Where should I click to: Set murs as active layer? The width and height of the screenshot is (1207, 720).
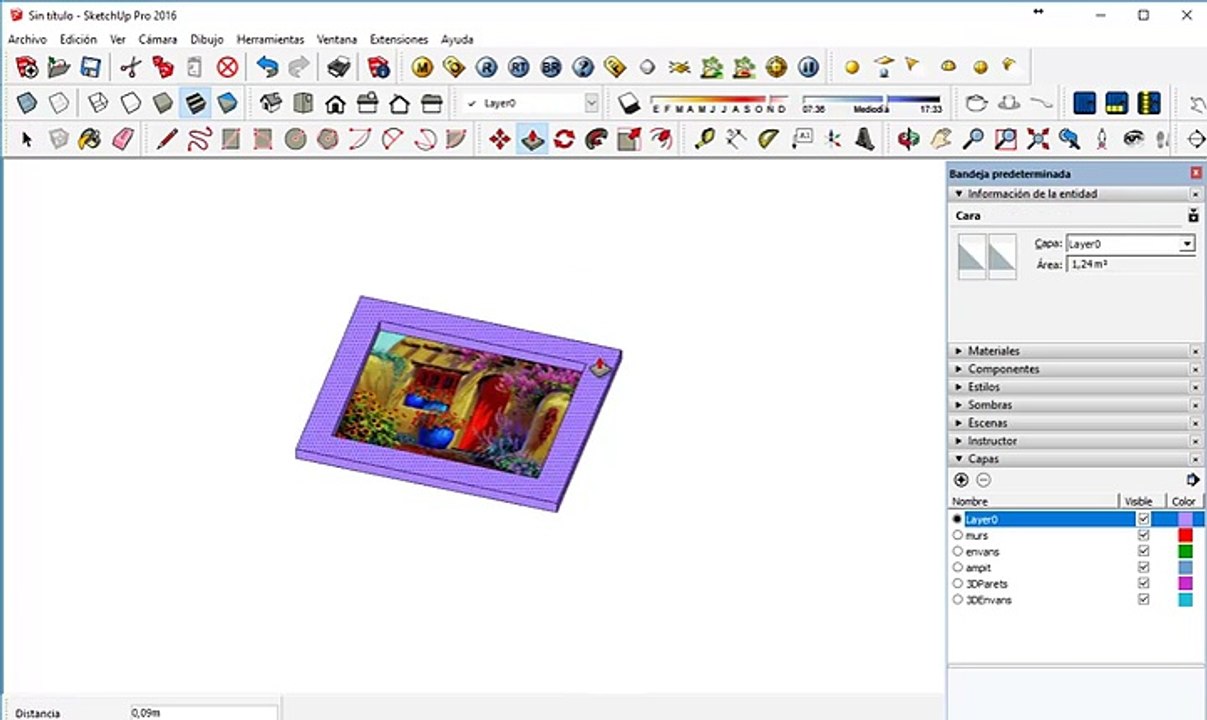click(x=958, y=536)
